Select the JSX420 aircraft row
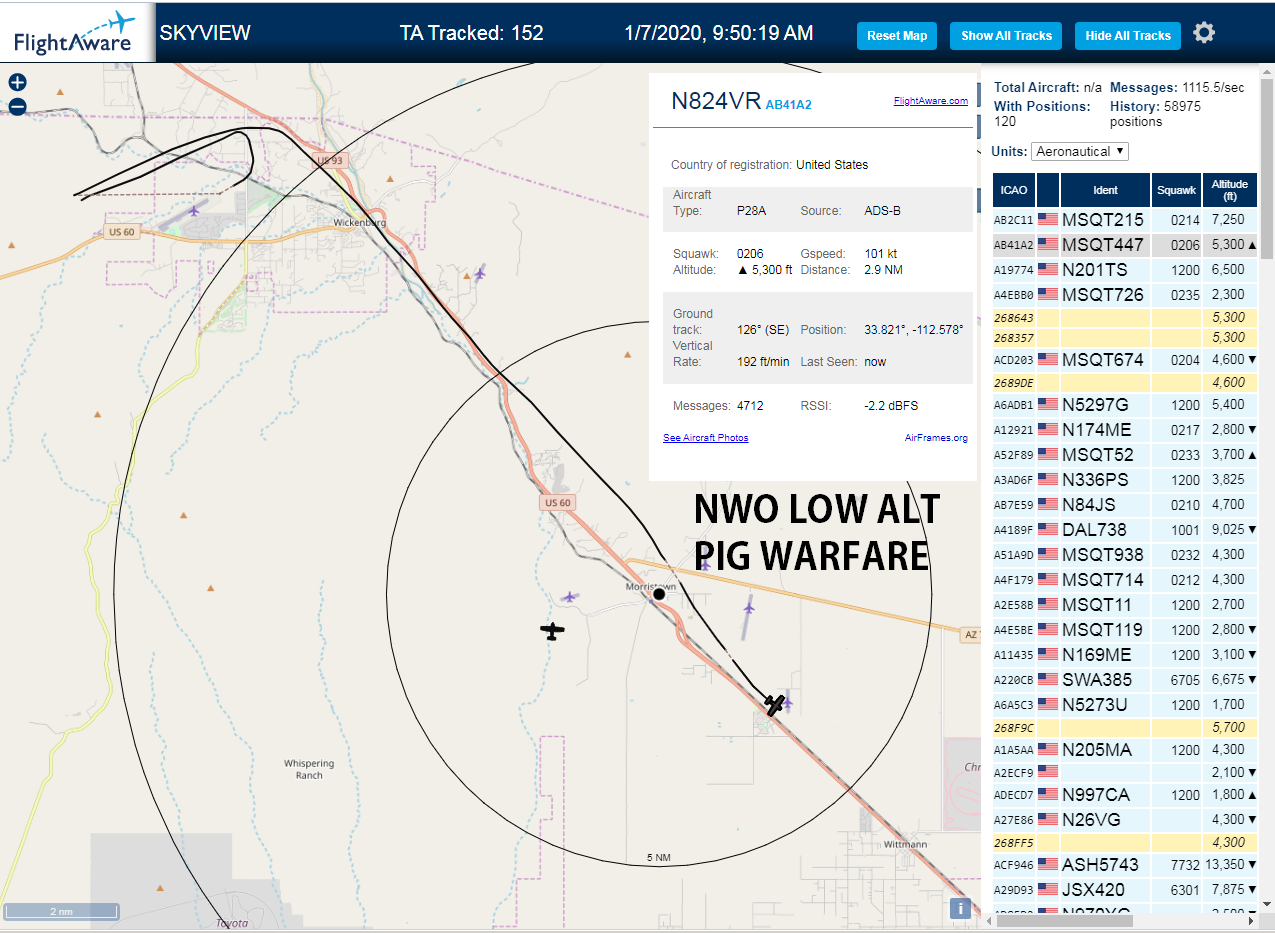This screenshot has height=933, width=1275. coord(1125,889)
